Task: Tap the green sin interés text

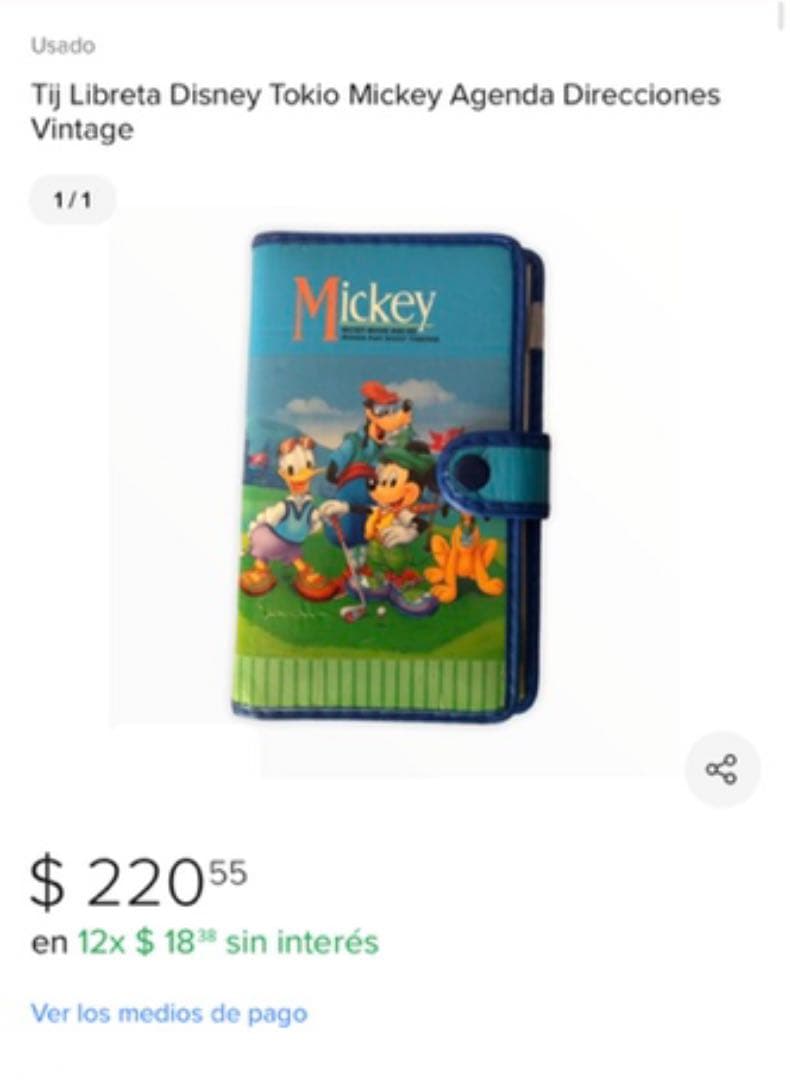Action: 302,942
